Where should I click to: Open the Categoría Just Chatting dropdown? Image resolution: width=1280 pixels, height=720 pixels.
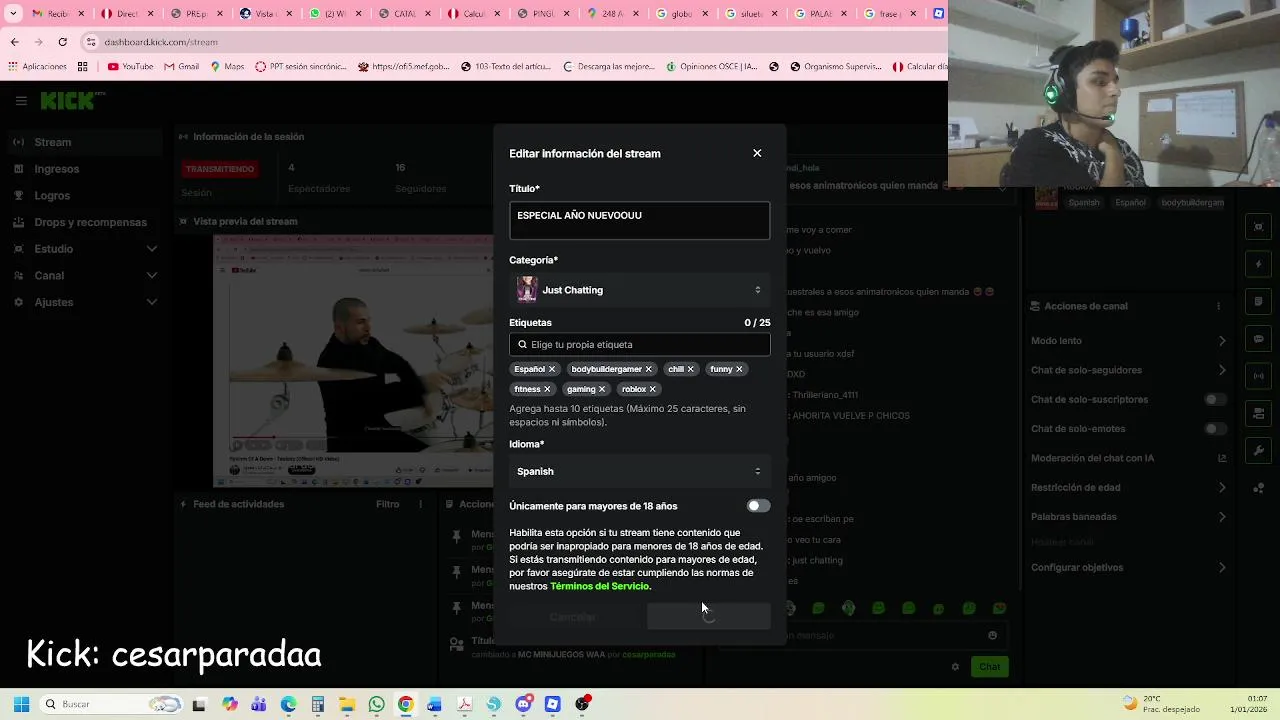point(639,290)
